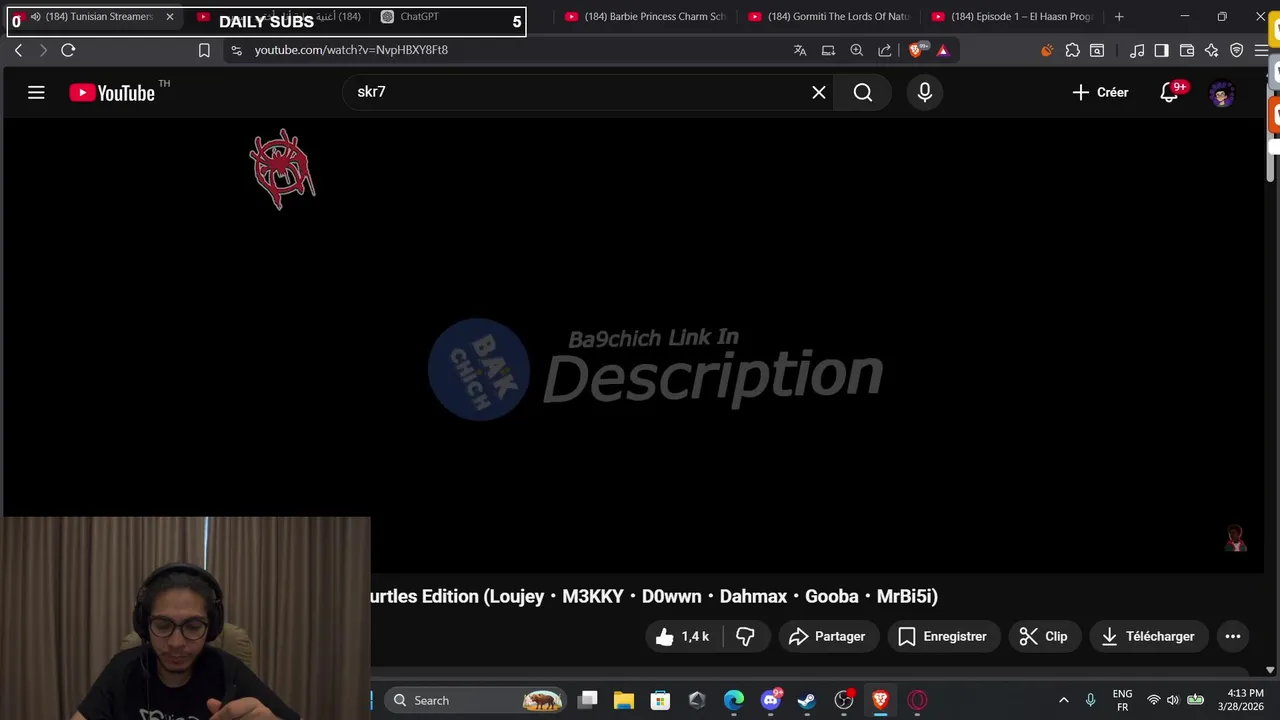Dislike the video with the thumbs down
This screenshot has width=1280, height=720.
coord(745,636)
